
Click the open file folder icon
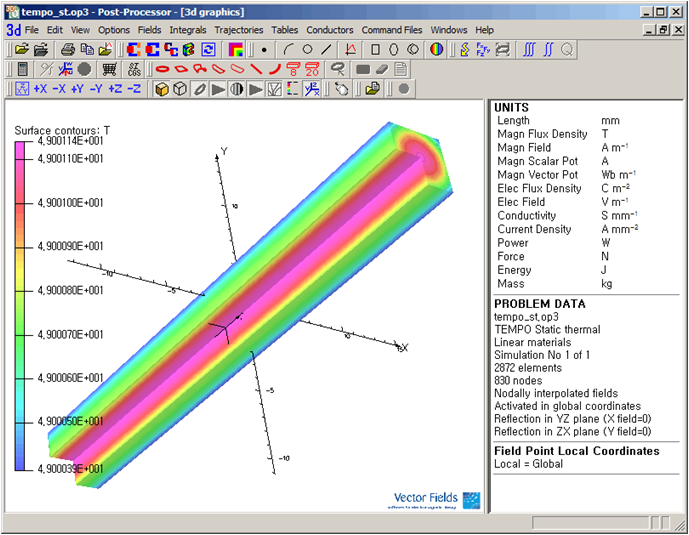tap(22, 49)
